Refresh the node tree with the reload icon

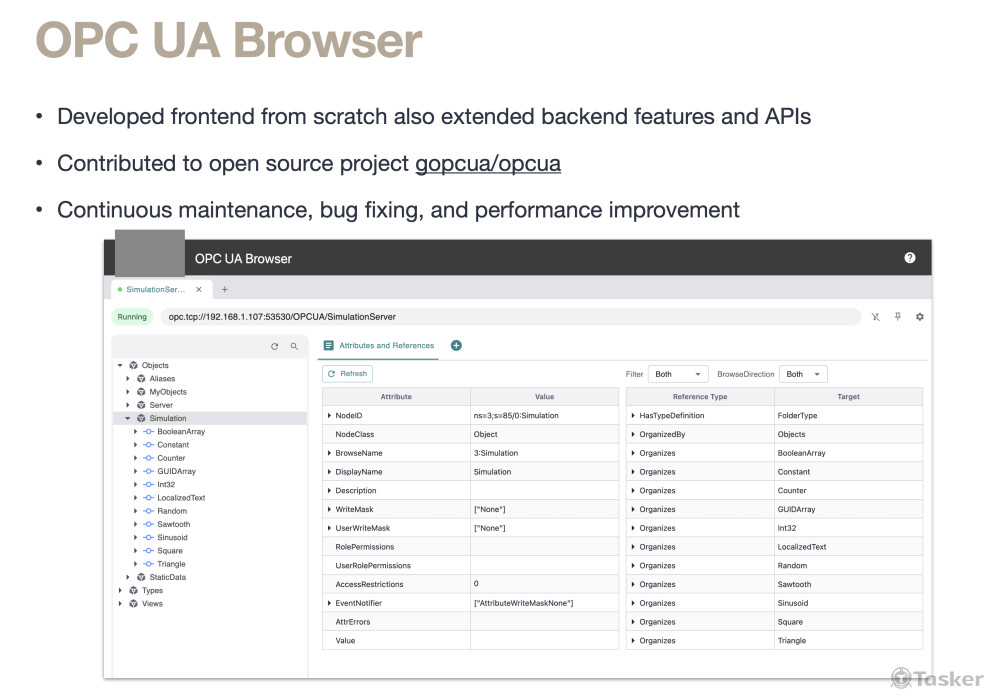point(275,346)
